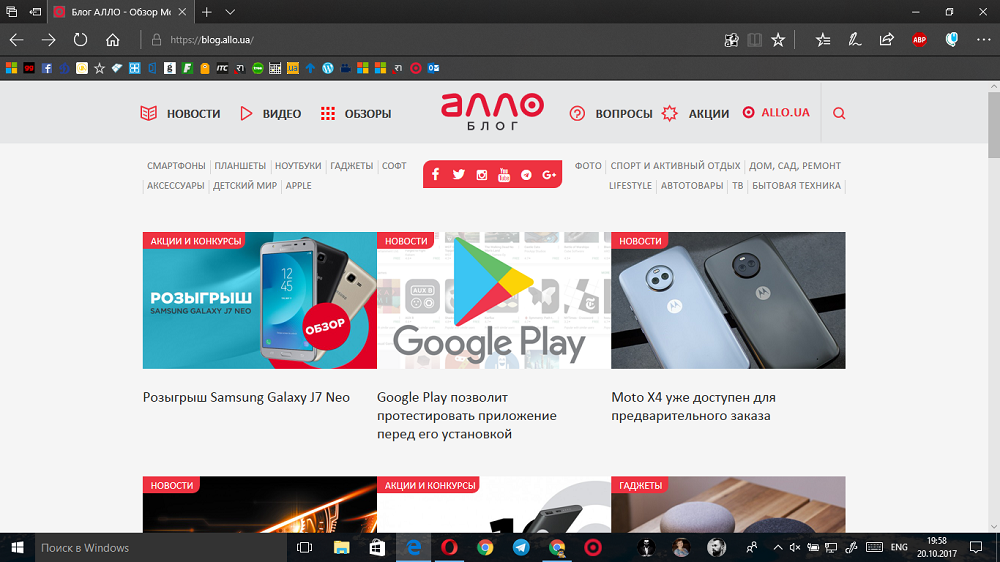Screen dimensions: 1000x562
Task: Go to the browser Home page icon
Action: click(x=113, y=40)
